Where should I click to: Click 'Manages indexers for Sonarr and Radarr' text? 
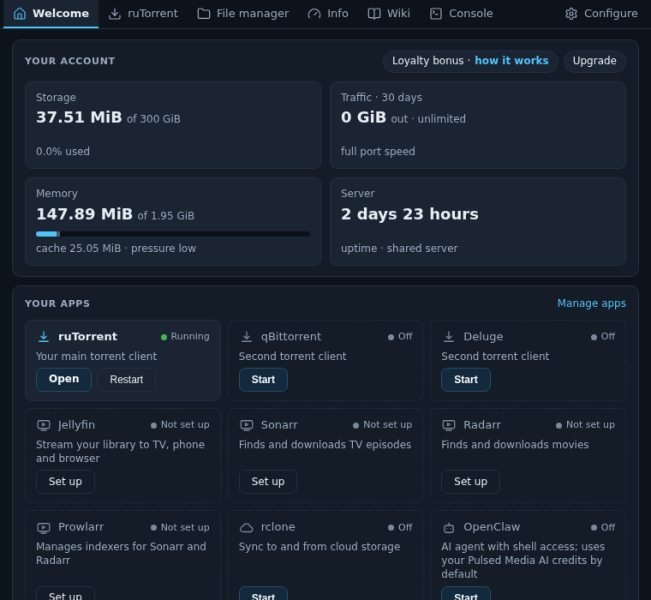click(121, 553)
